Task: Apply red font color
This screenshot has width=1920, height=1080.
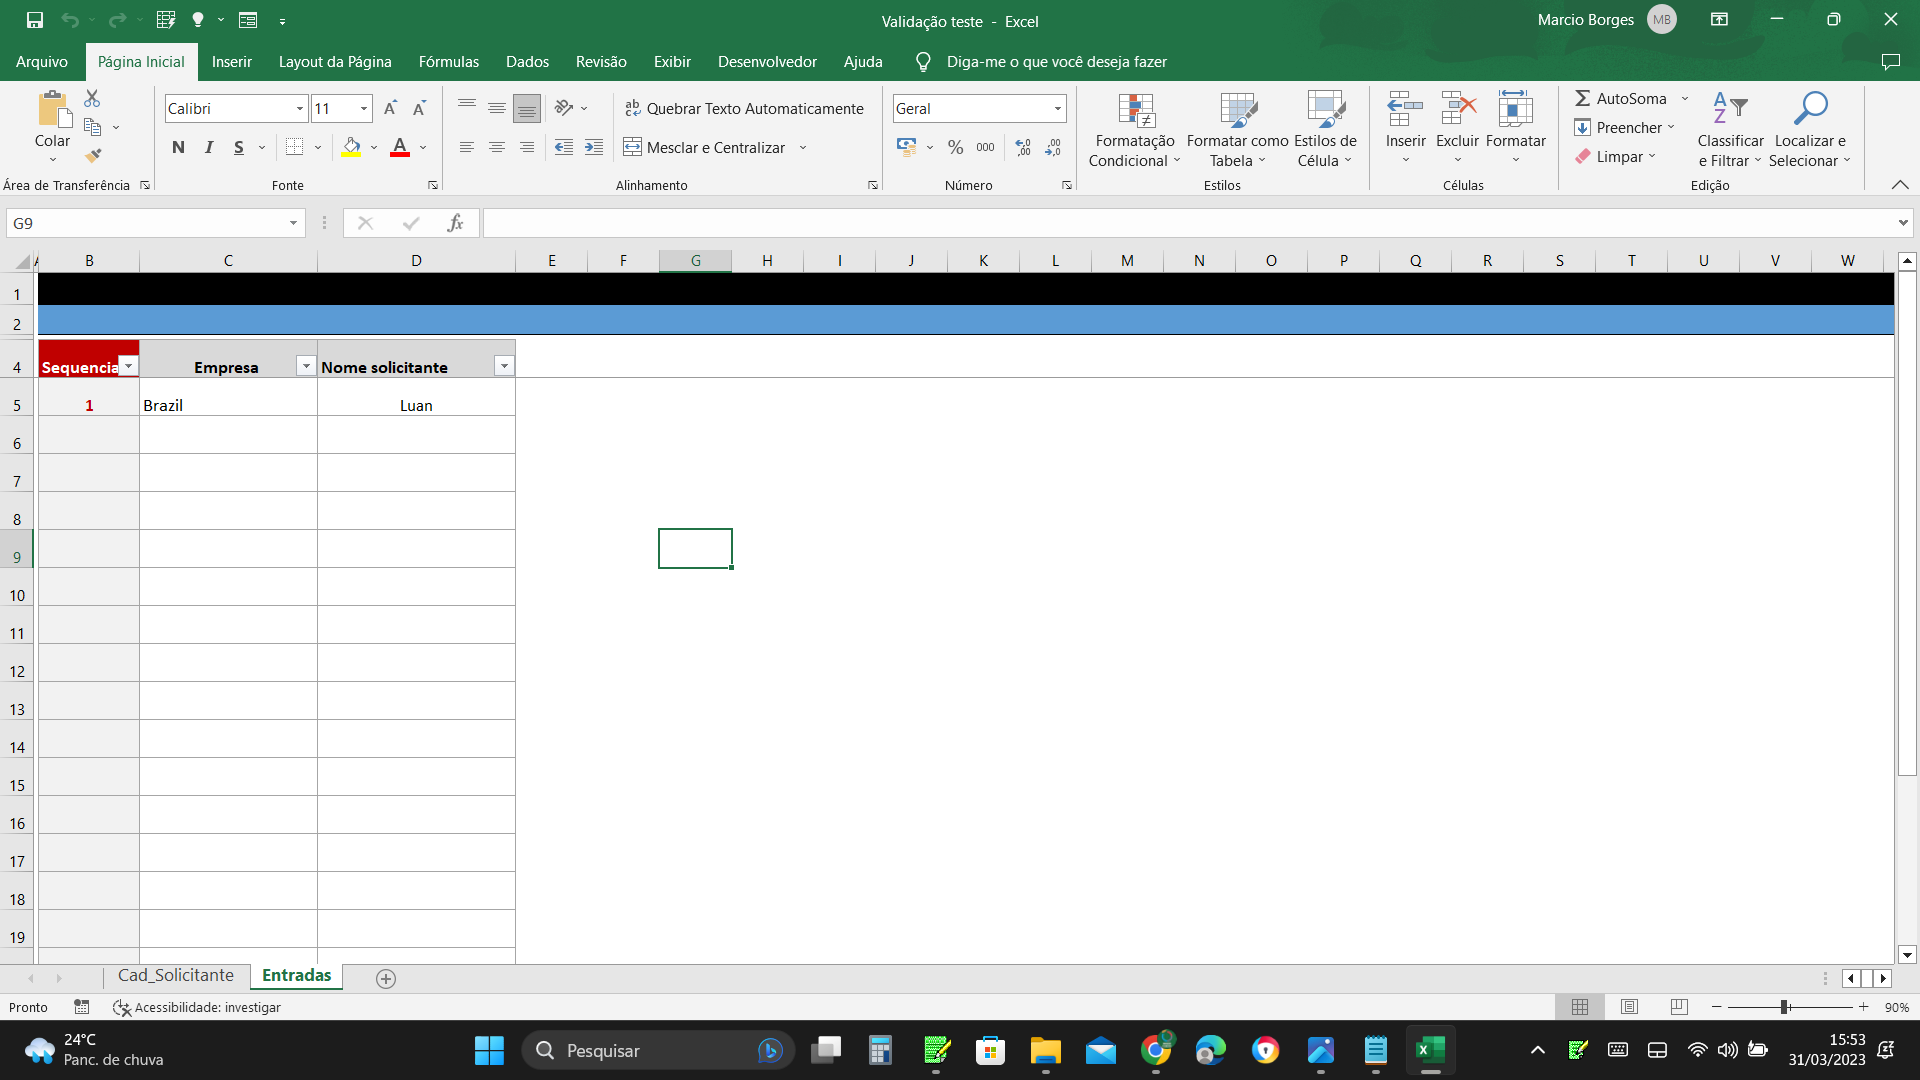Action: click(400, 147)
